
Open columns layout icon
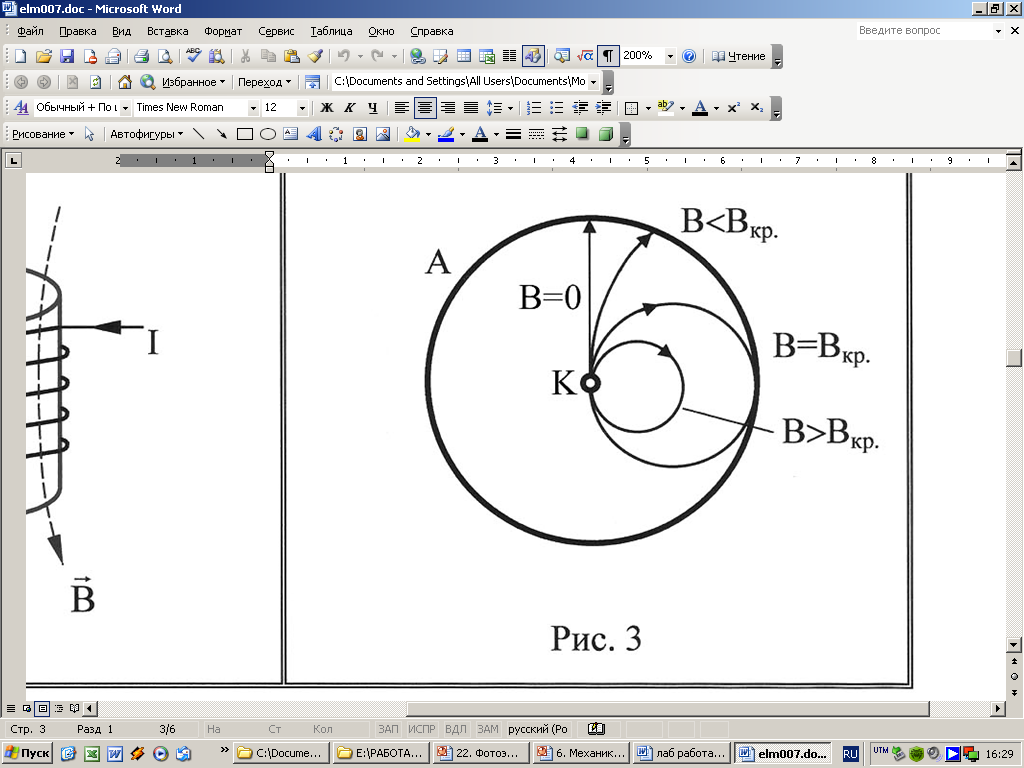[509, 56]
